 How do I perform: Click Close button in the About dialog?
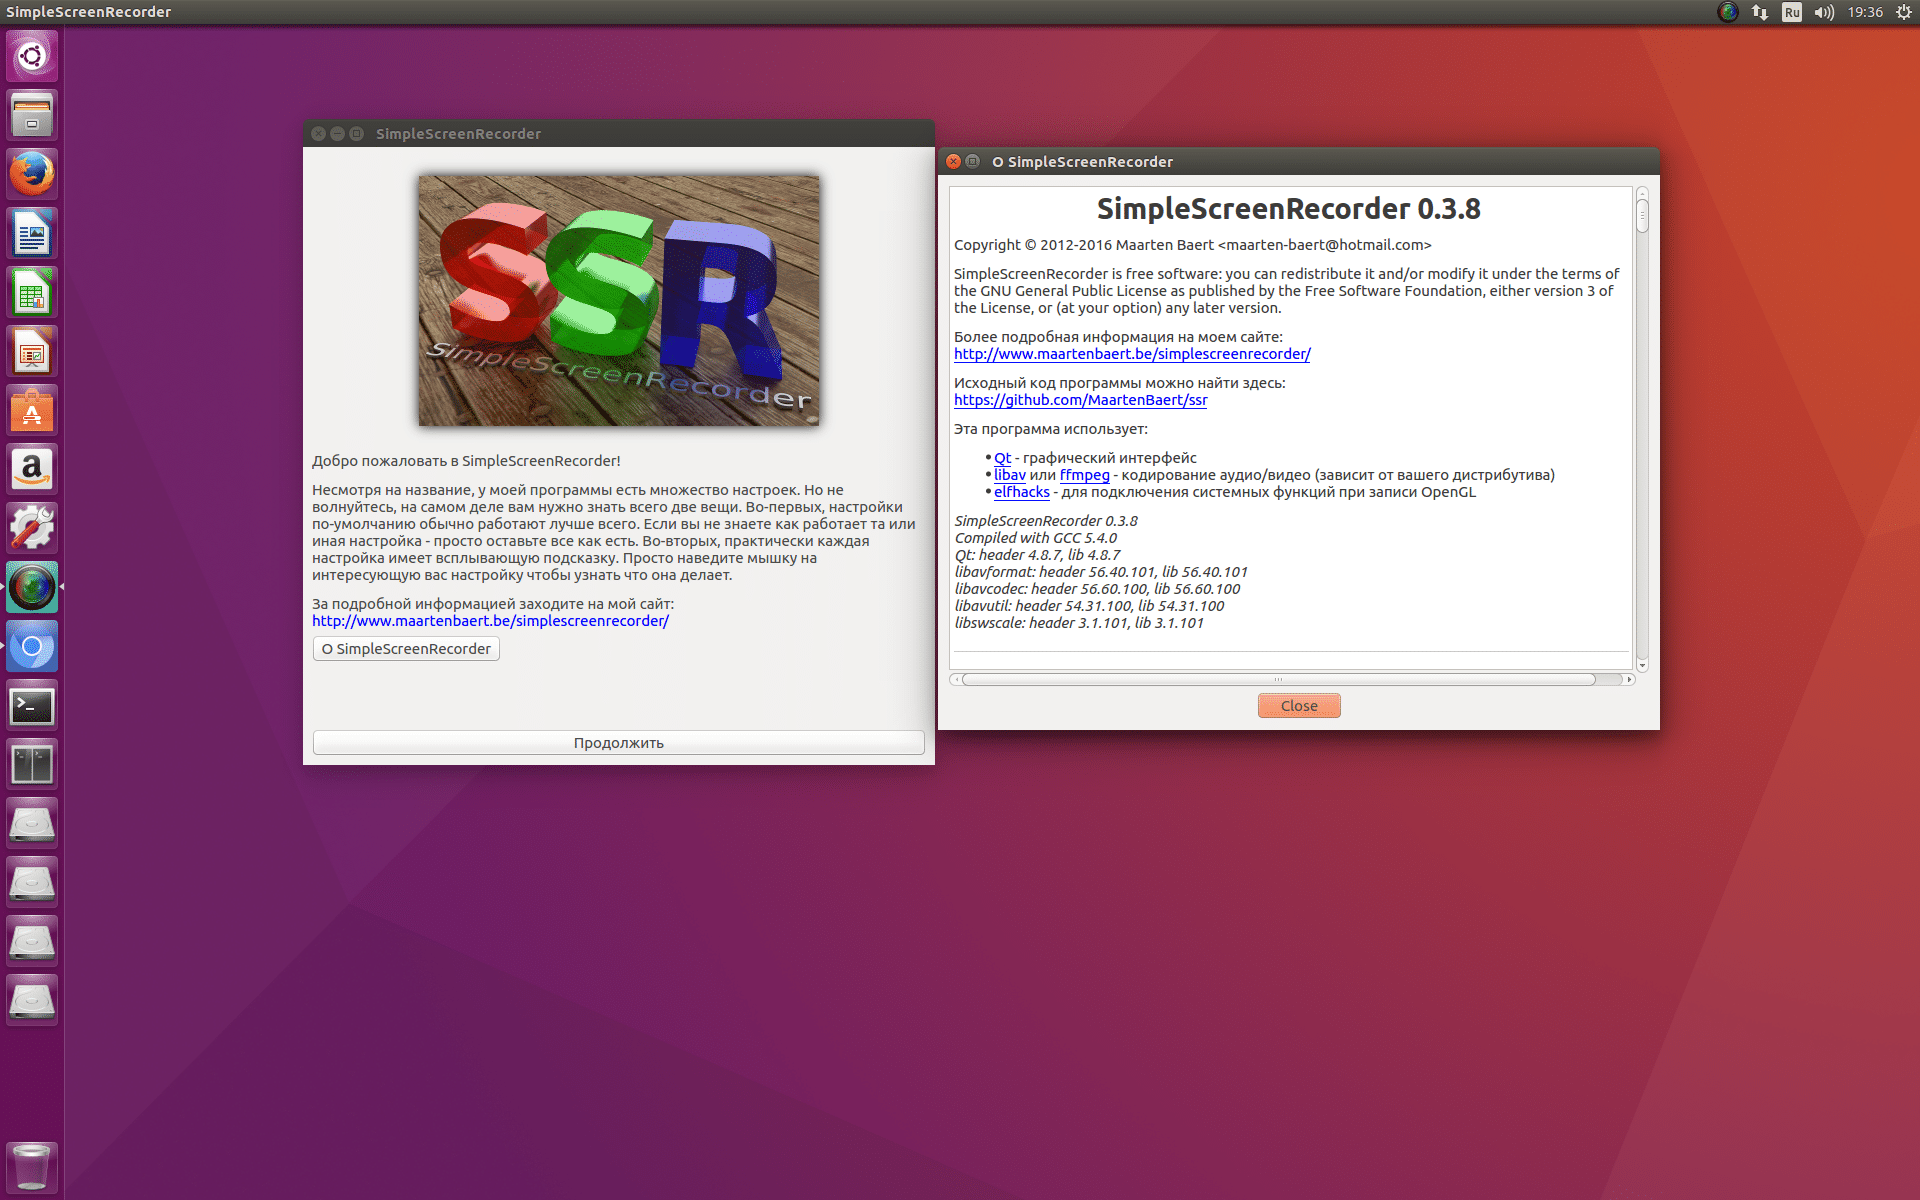tap(1299, 706)
